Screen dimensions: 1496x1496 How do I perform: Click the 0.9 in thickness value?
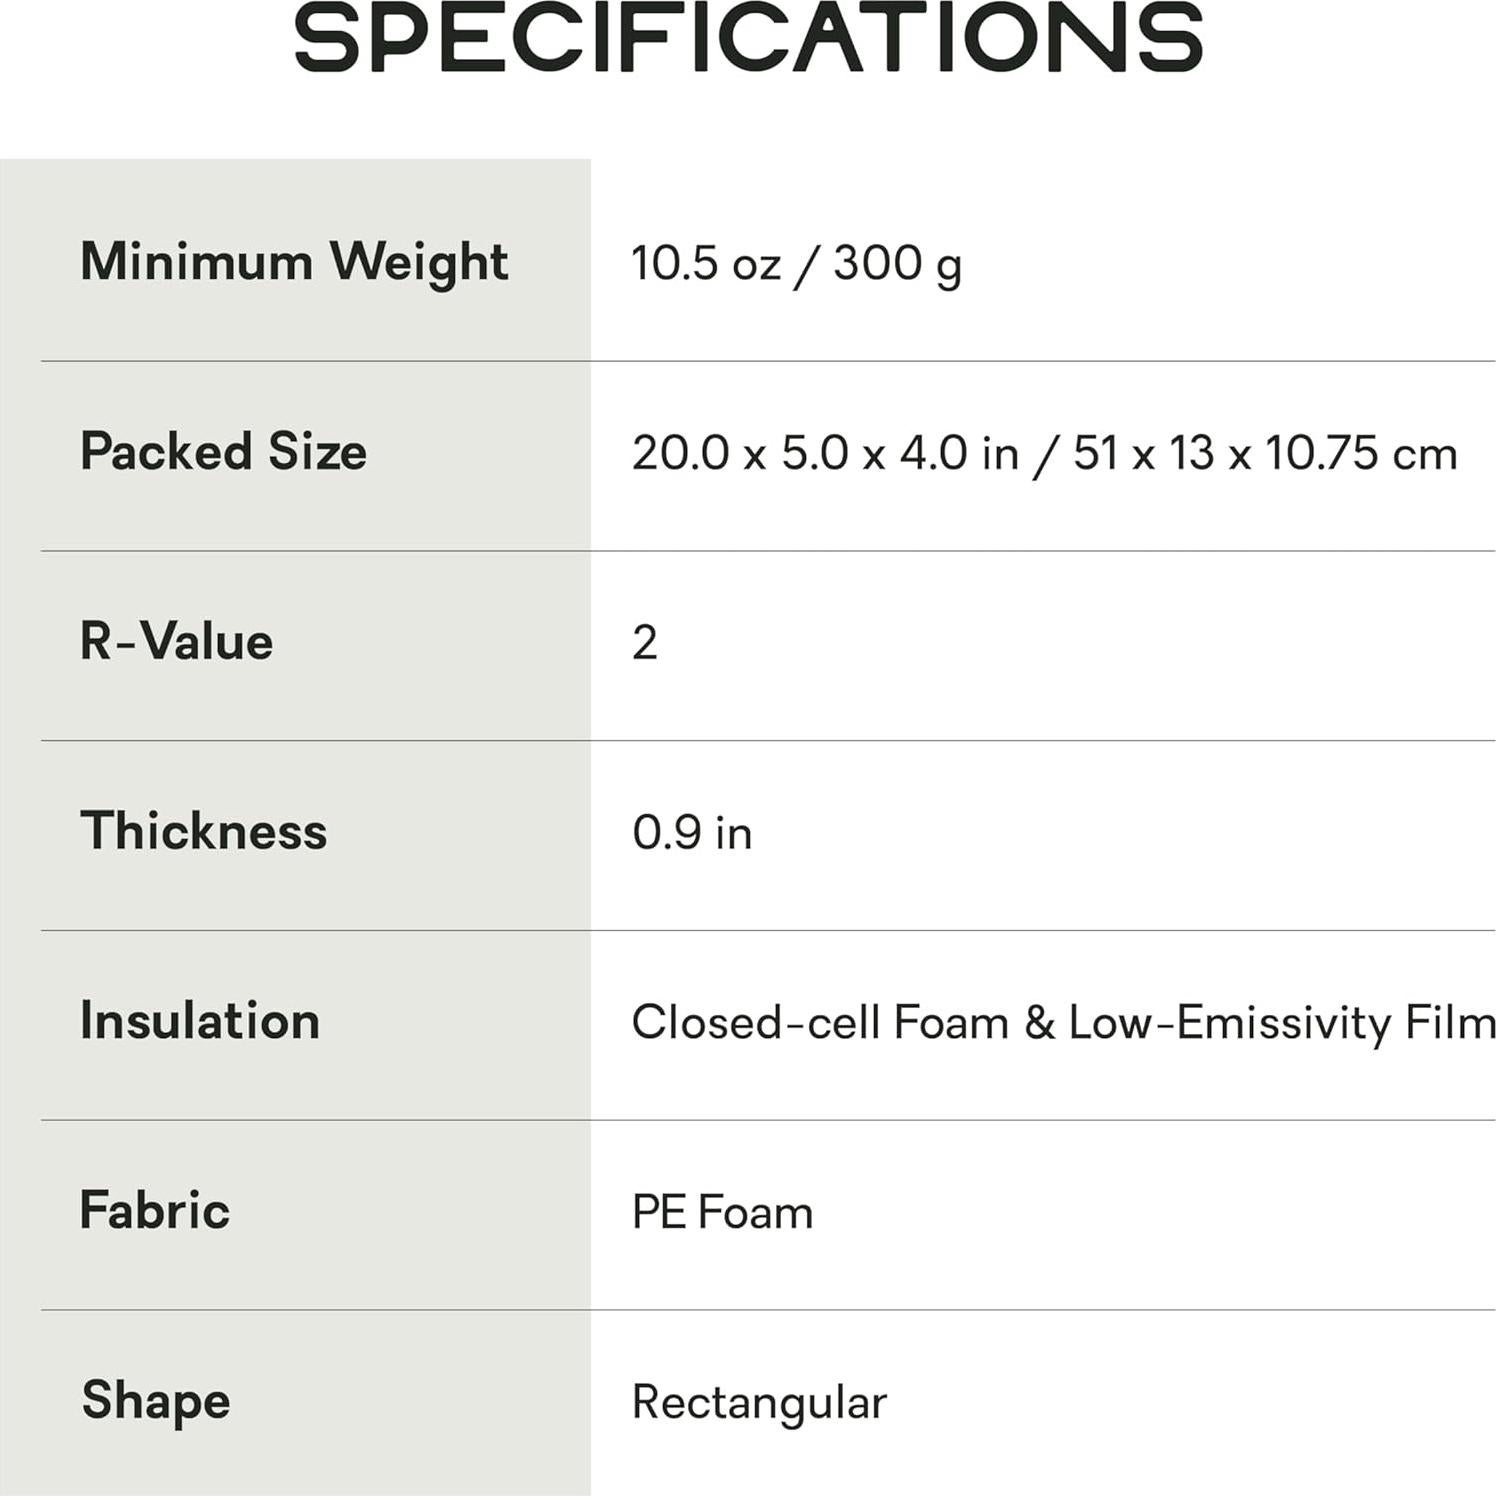pos(692,833)
